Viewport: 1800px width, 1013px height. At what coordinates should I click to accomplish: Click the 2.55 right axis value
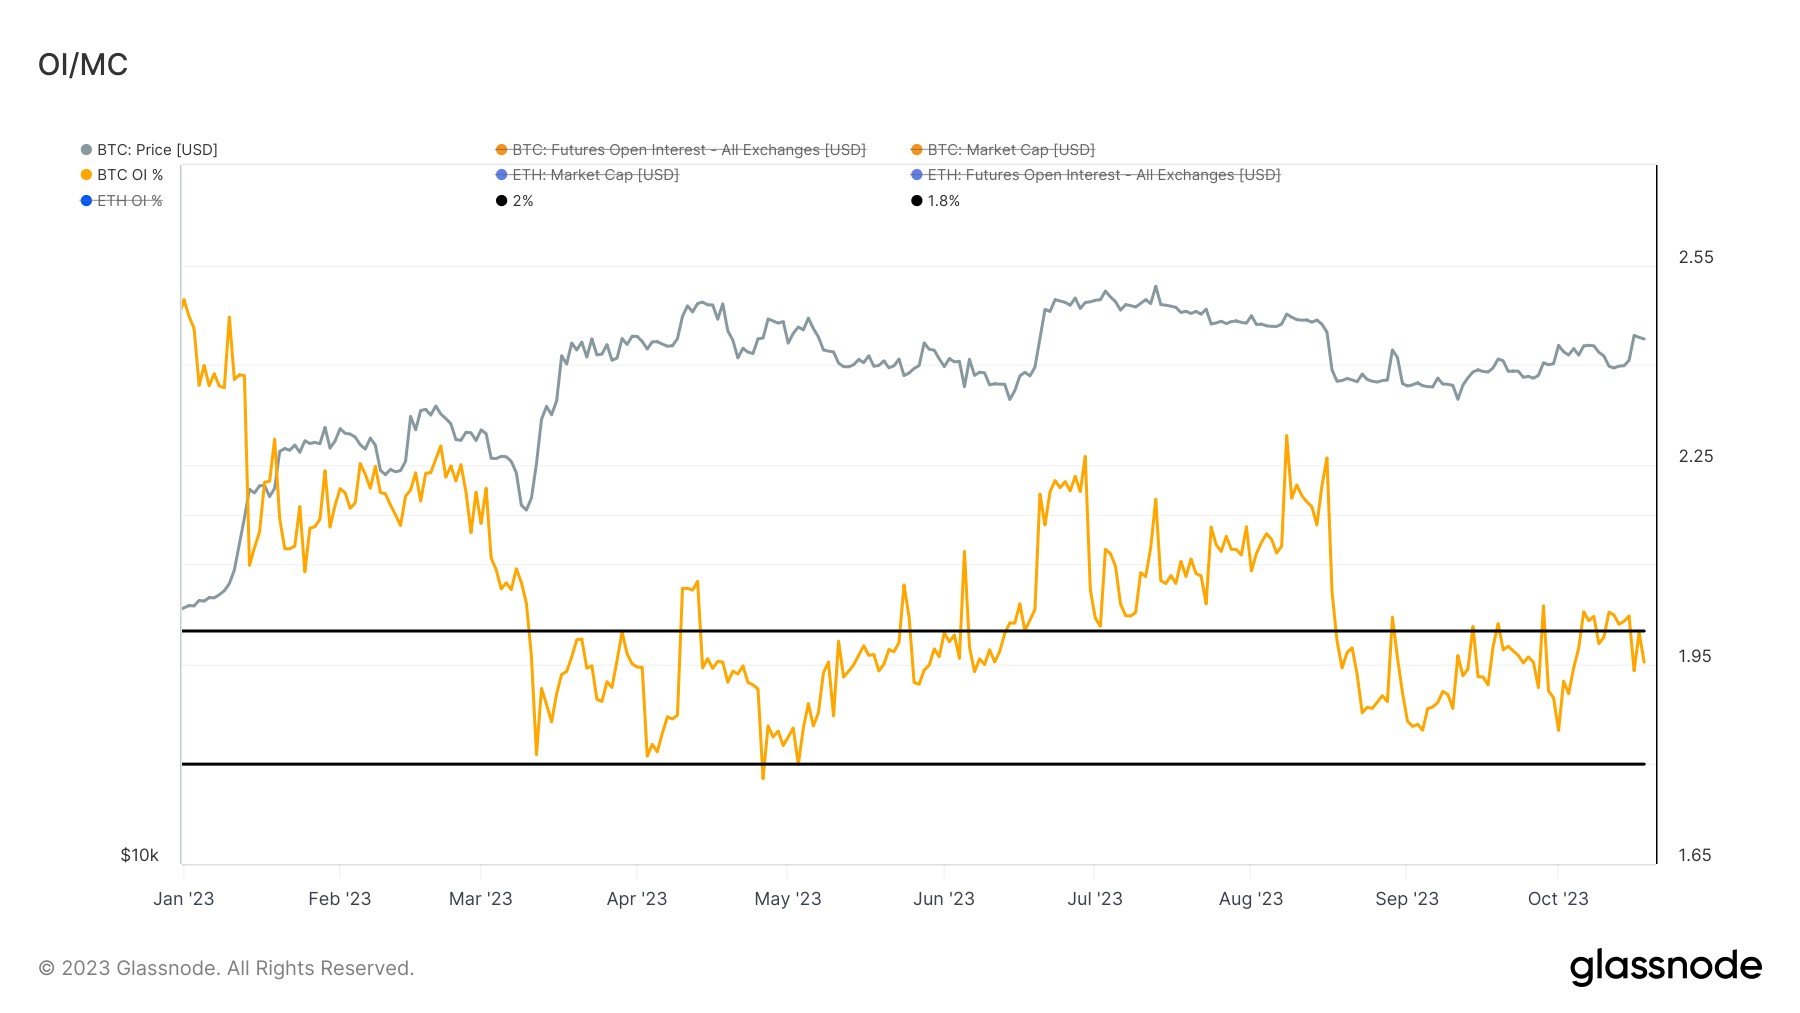pyautogui.click(x=1695, y=257)
